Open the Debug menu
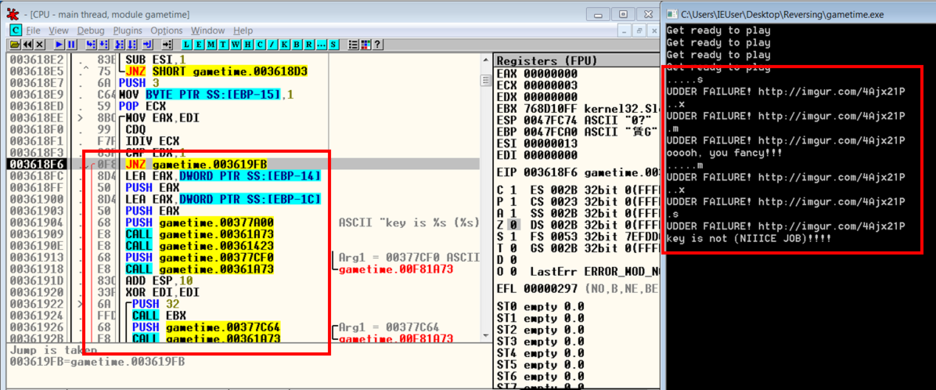 [91, 30]
